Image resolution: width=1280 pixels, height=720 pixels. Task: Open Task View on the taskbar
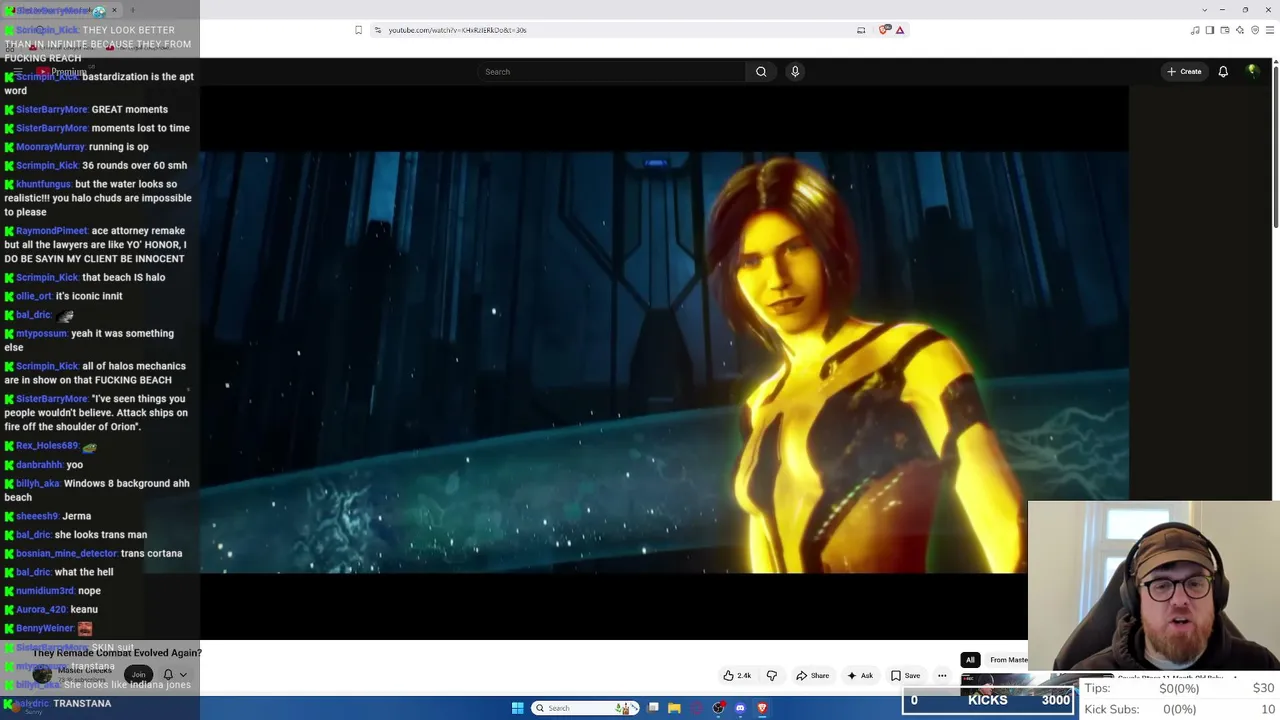pos(653,708)
